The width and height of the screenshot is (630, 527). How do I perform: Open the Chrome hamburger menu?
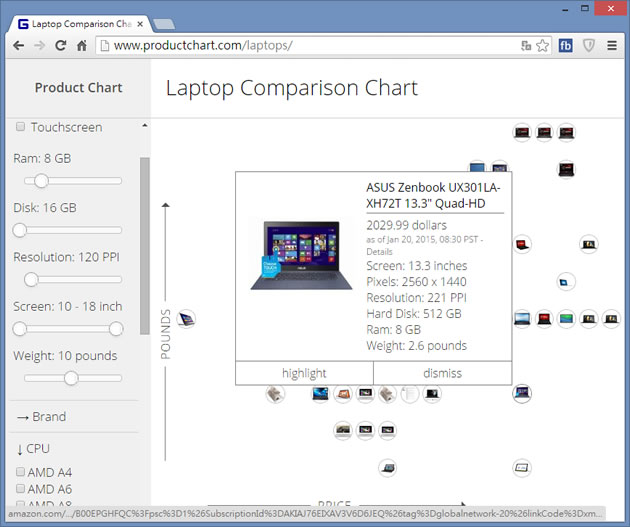click(x=612, y=46)
